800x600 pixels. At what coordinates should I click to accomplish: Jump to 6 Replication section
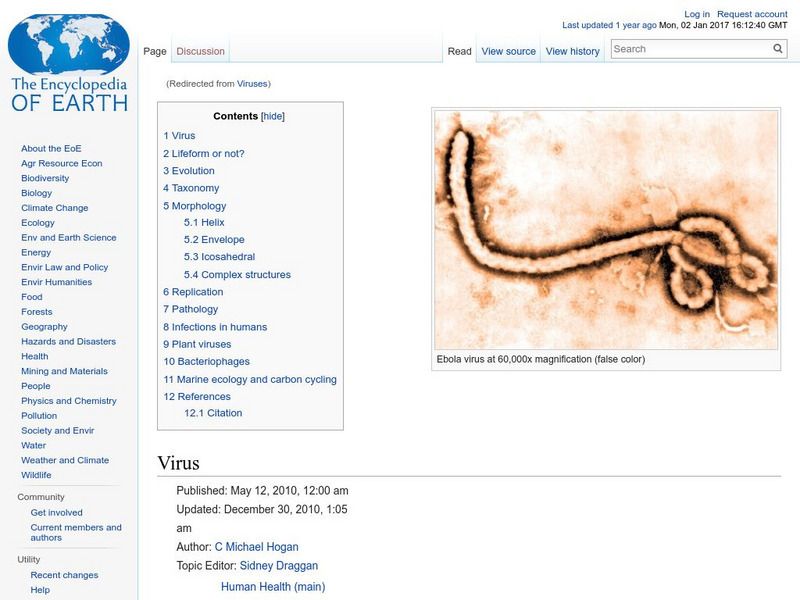pyautogui.click(x=193, y=292)
